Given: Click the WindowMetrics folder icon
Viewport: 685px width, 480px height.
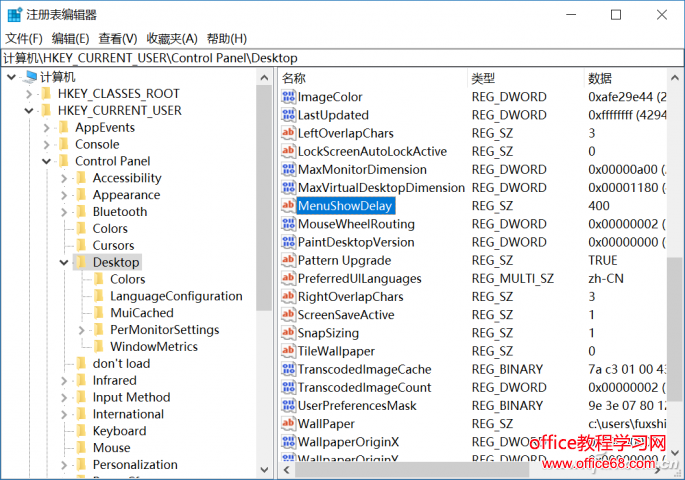Looking at the screenshot, I should pyautogui.click(x=99, y=347).
